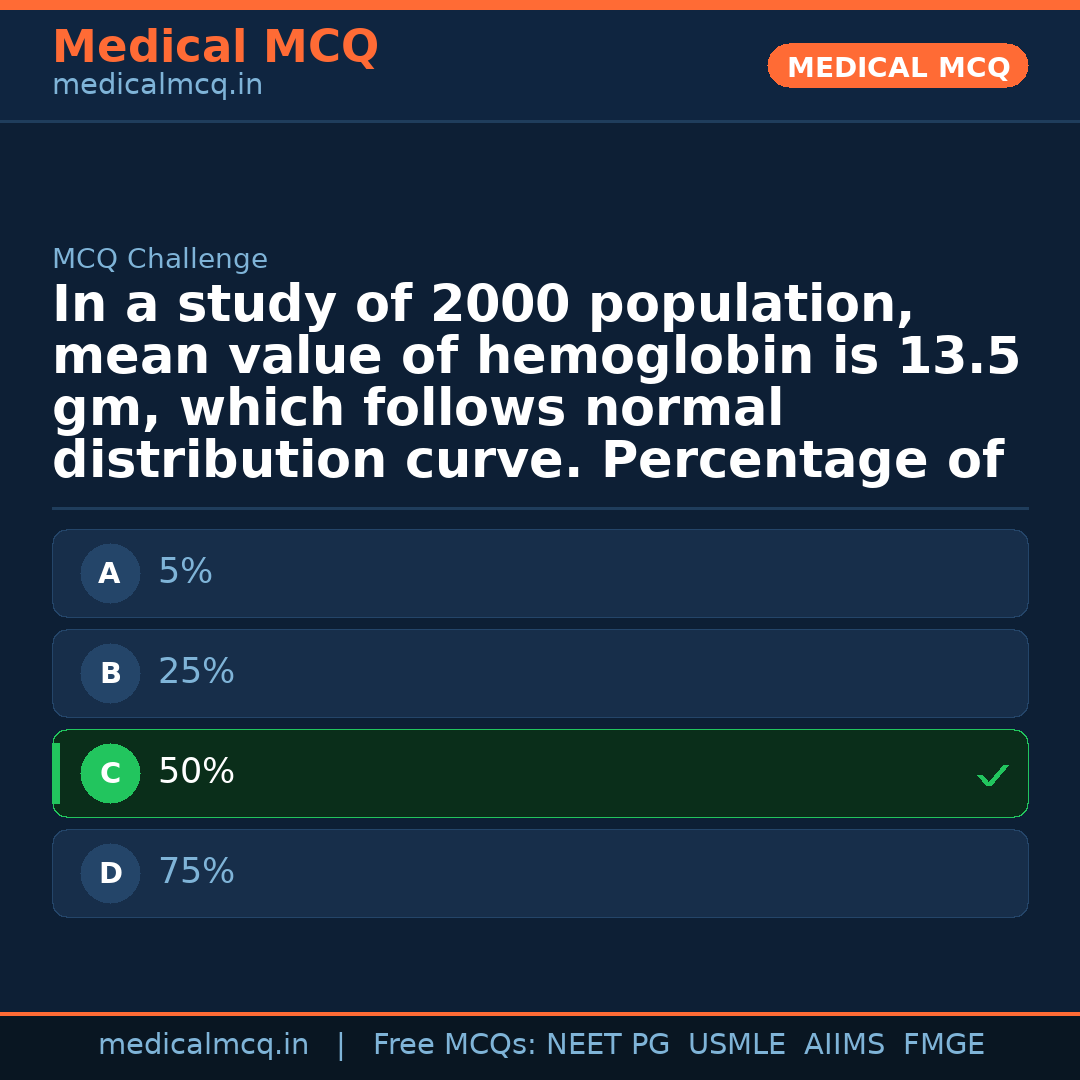Select the option B letter circle

click(110, 673)
